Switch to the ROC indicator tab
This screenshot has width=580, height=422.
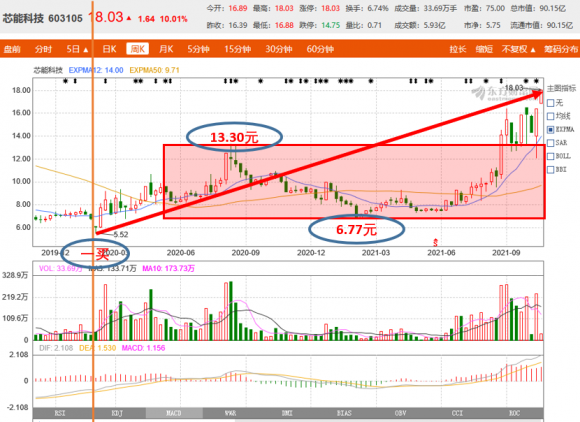(515, 413)
